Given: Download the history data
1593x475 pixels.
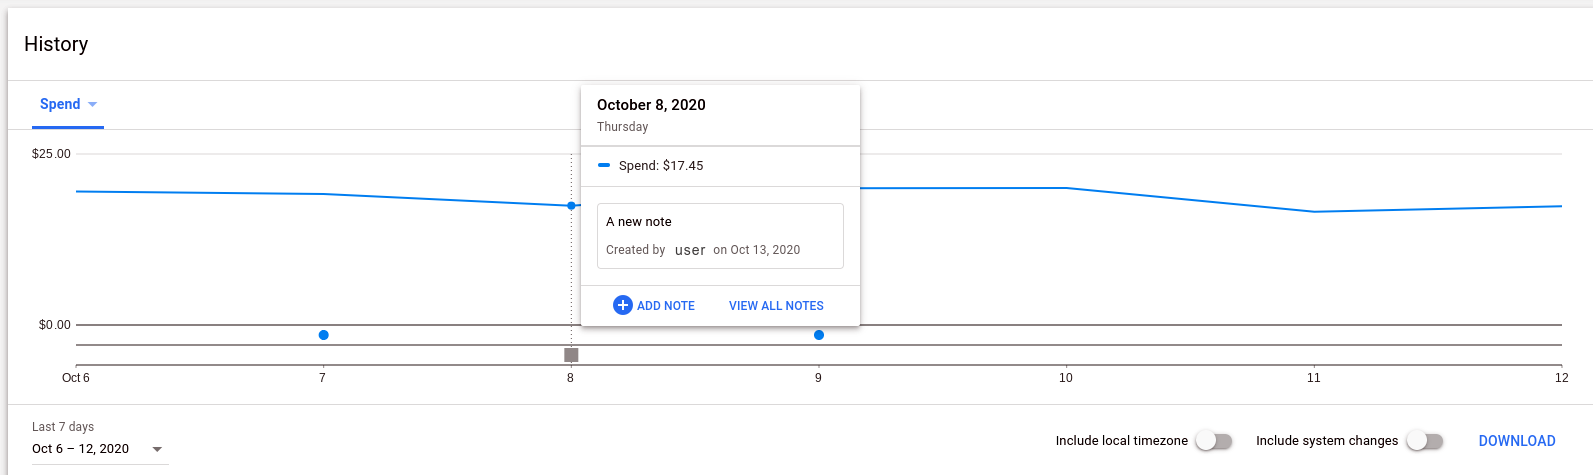Looking at the screenshot, I should 1516,441.
